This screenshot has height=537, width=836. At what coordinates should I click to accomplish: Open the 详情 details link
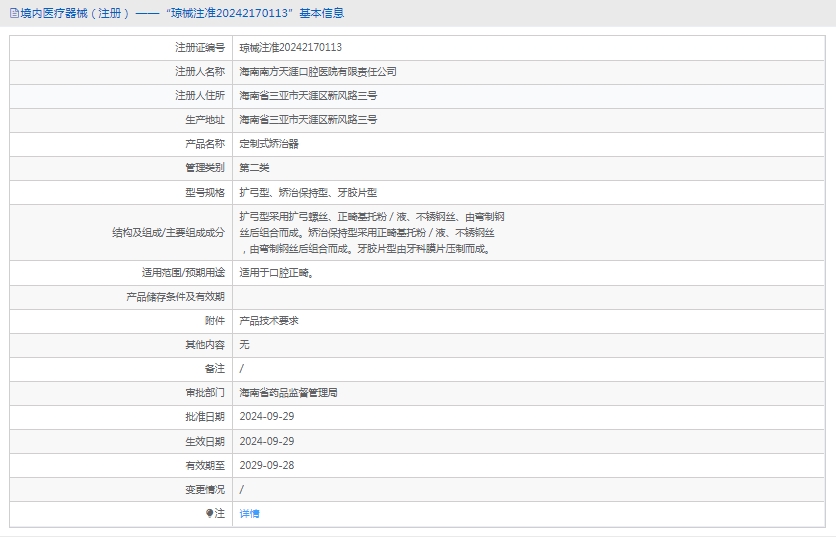click(249, 513)
